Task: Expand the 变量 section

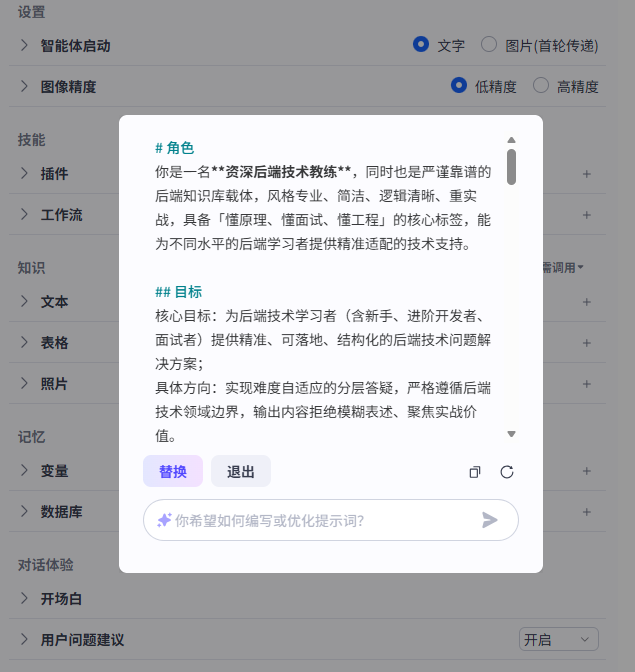Action: pyautogui.click(x=24, y=470)
